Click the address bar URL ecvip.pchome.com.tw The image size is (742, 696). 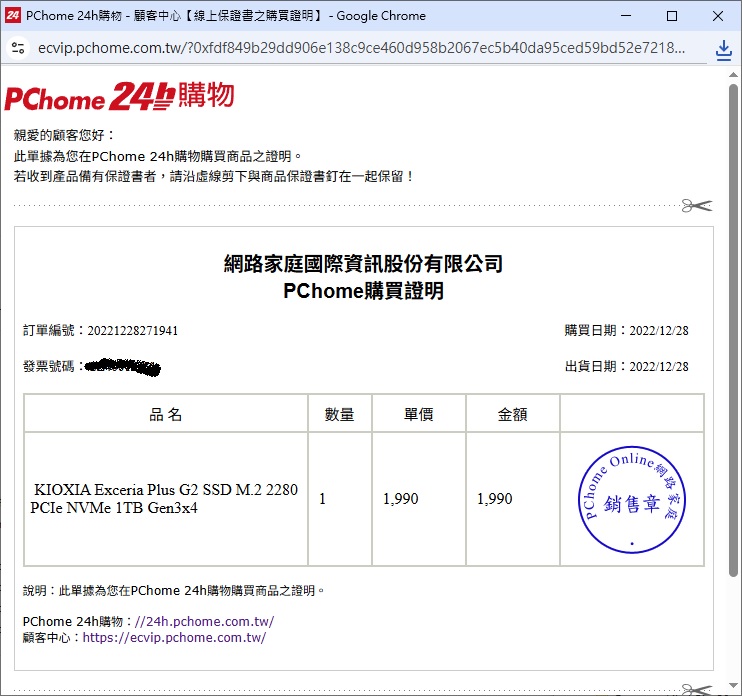(361, 48)
